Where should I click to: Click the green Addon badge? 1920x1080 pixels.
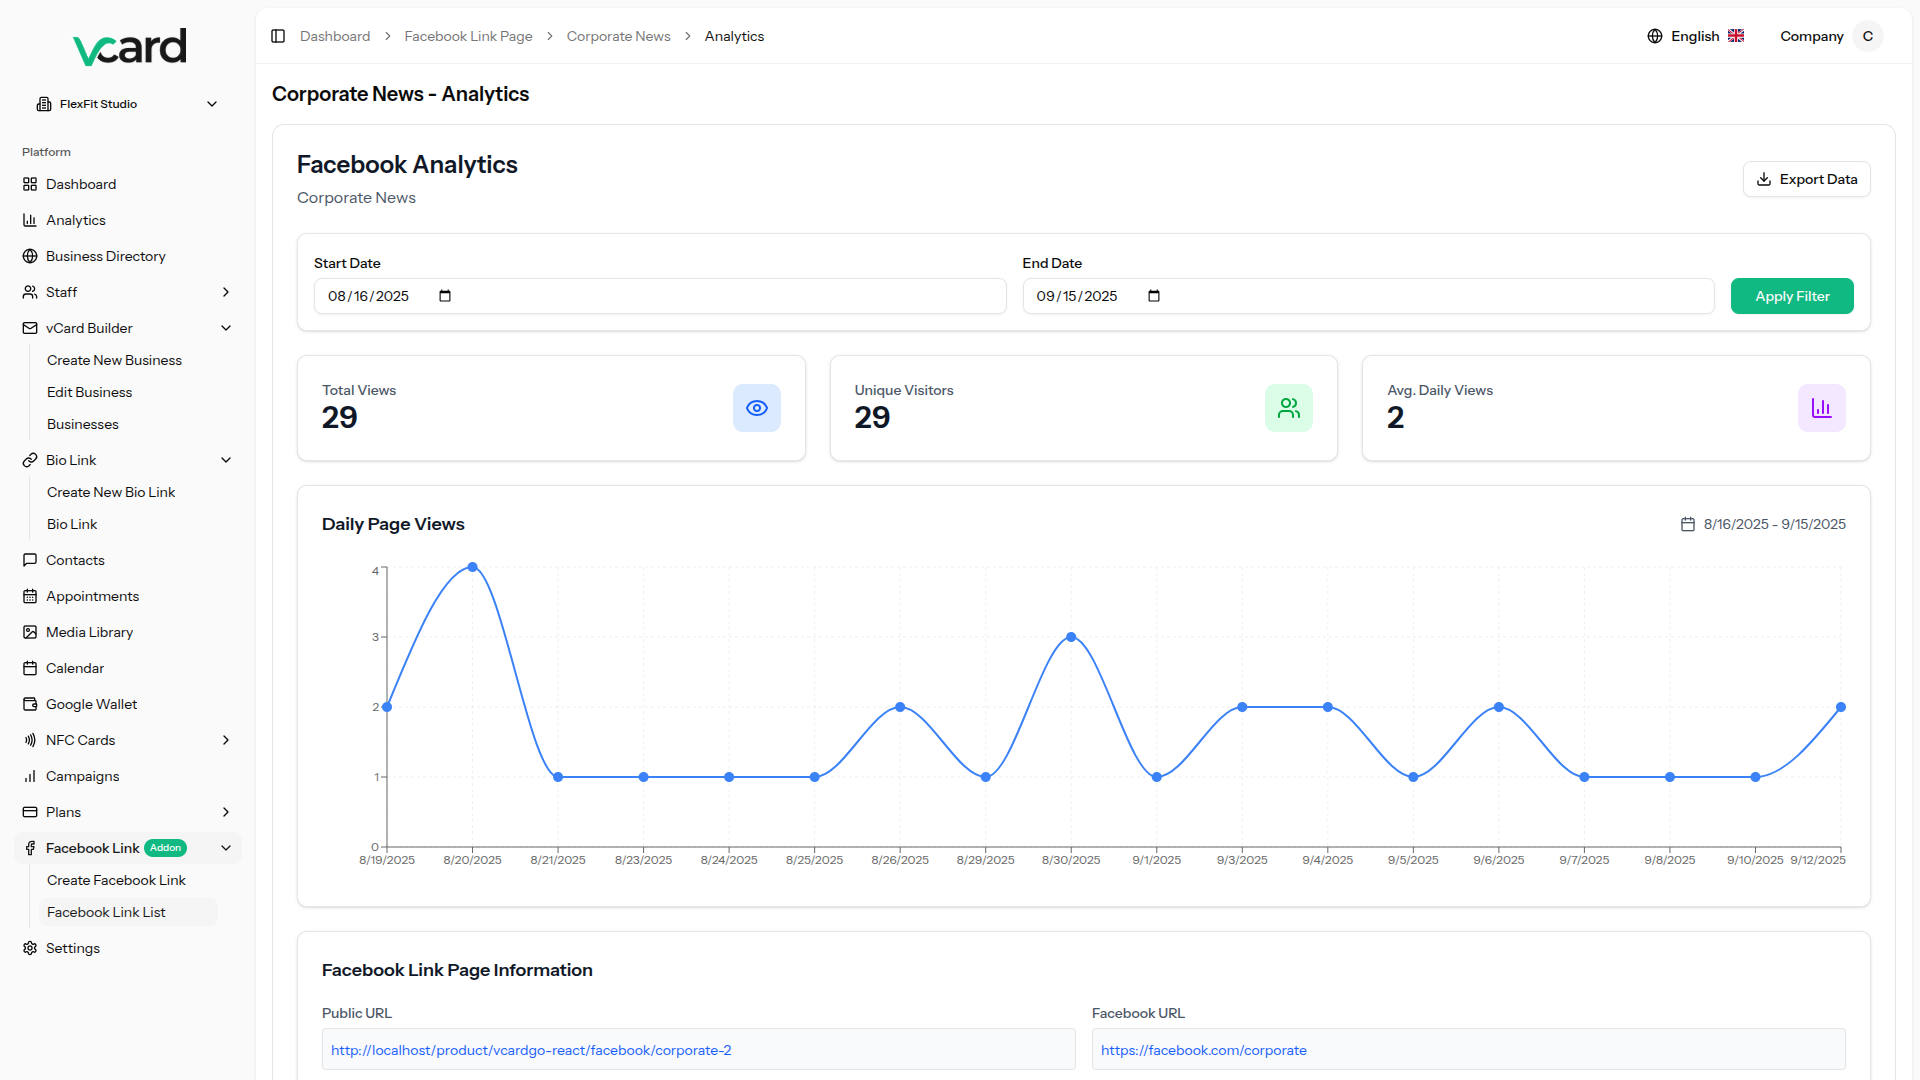[165, 848]
